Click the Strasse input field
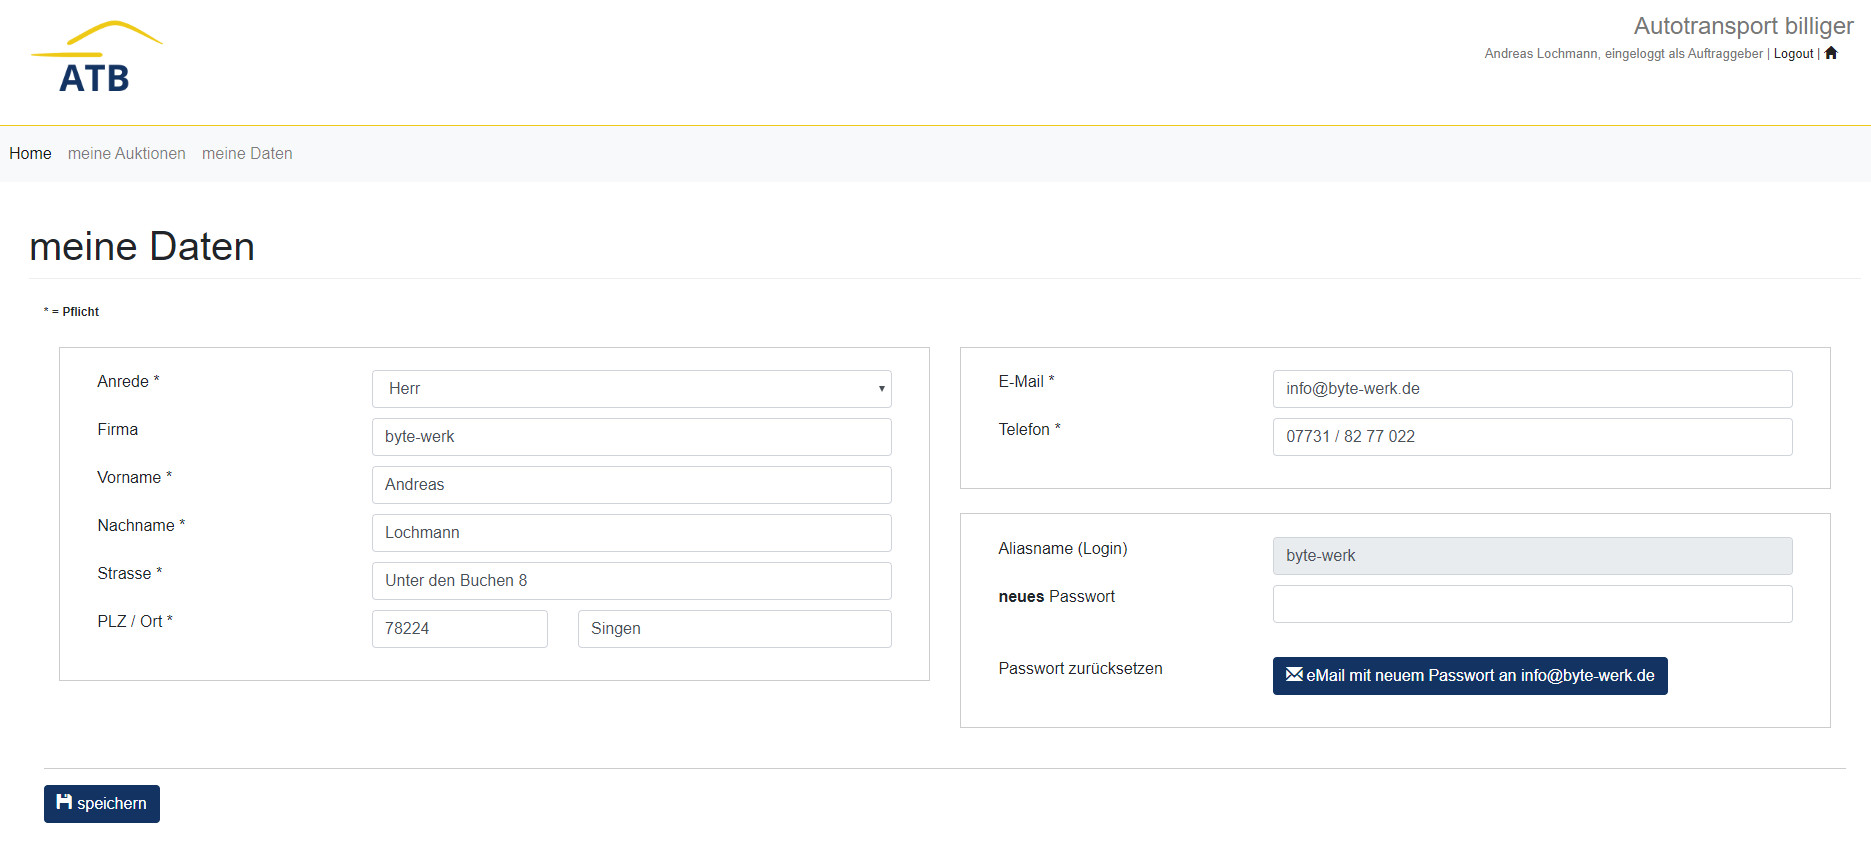 click(x=631, y=581)
